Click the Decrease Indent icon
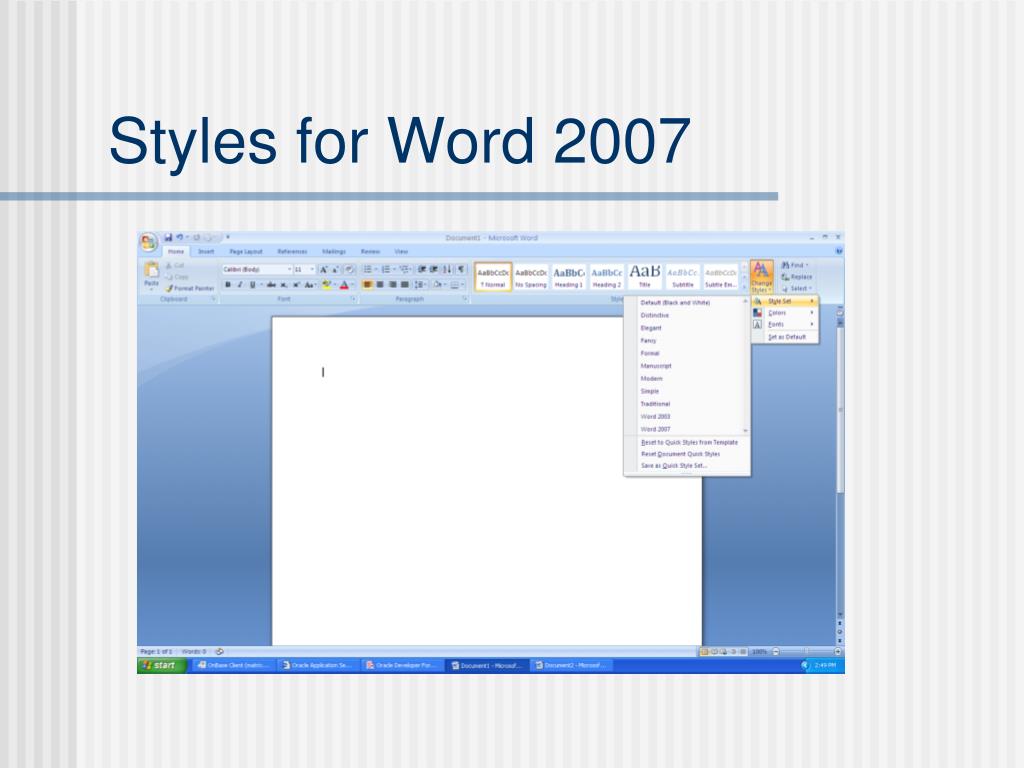The height and width of the screenshot is (768, 1024). (x=422, y=269)
